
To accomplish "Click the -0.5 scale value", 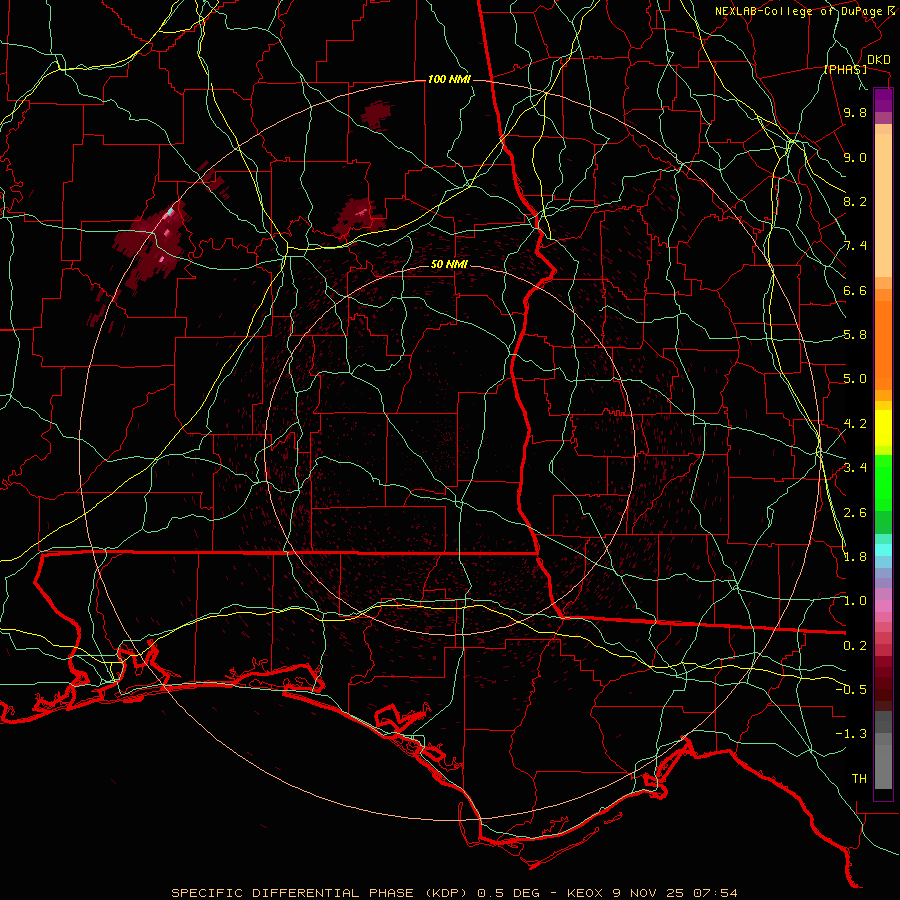I will pos(851,690).
